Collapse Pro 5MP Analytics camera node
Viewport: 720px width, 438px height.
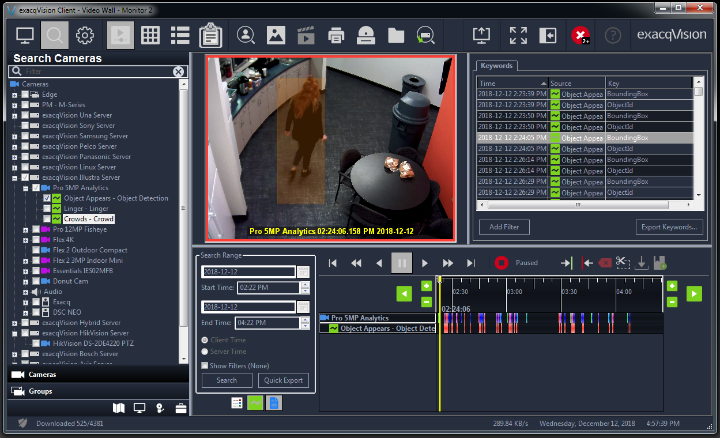tap(26, 188)
